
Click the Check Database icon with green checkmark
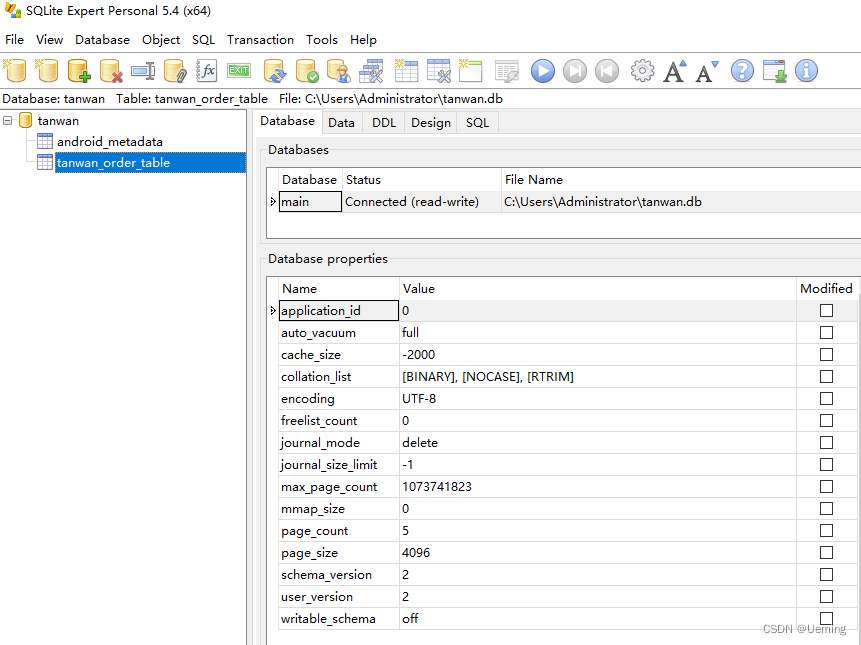(x=306, y=71)
